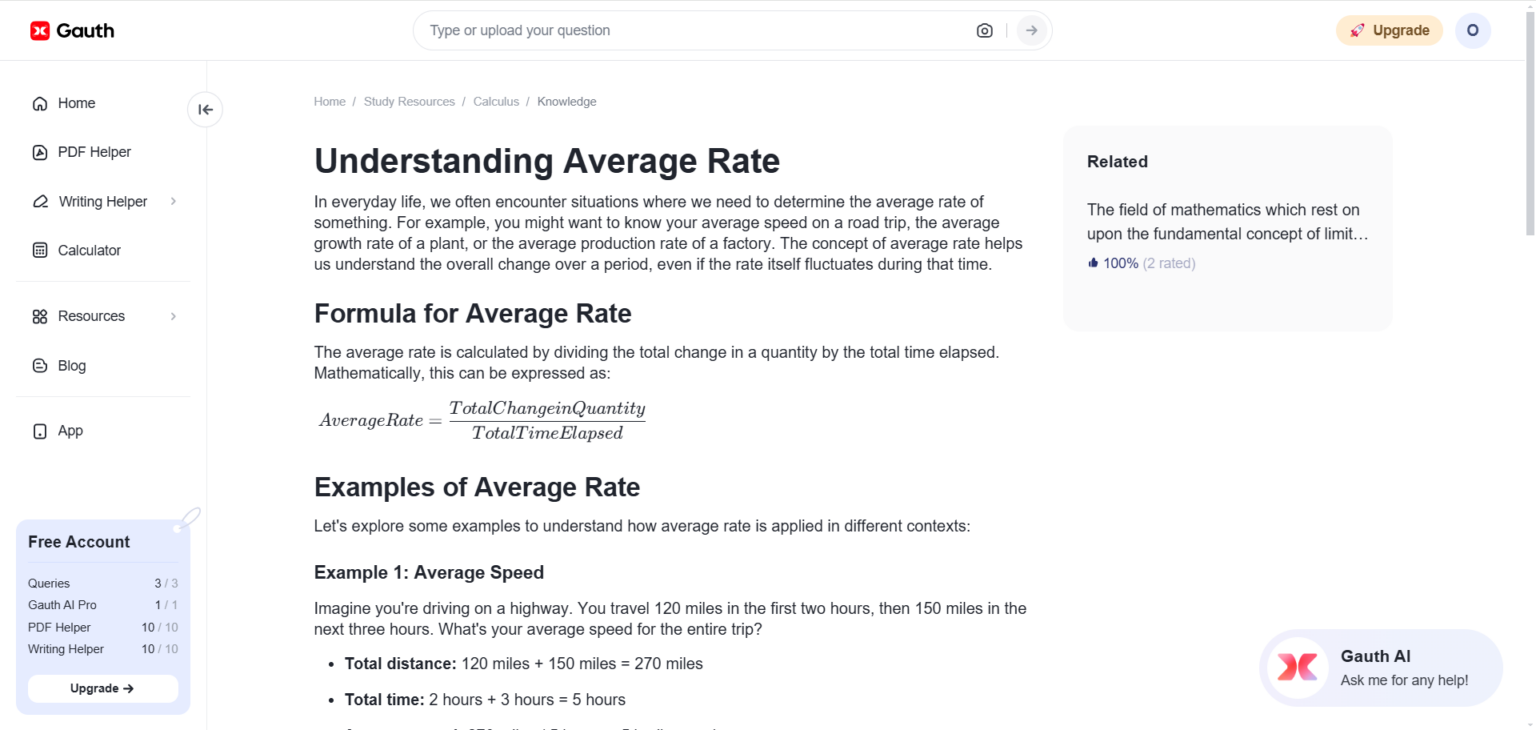Viewport: 1536px width, 730px height.
Task: Click the Upgrade button in the header
Action: tap(1389, 30)
